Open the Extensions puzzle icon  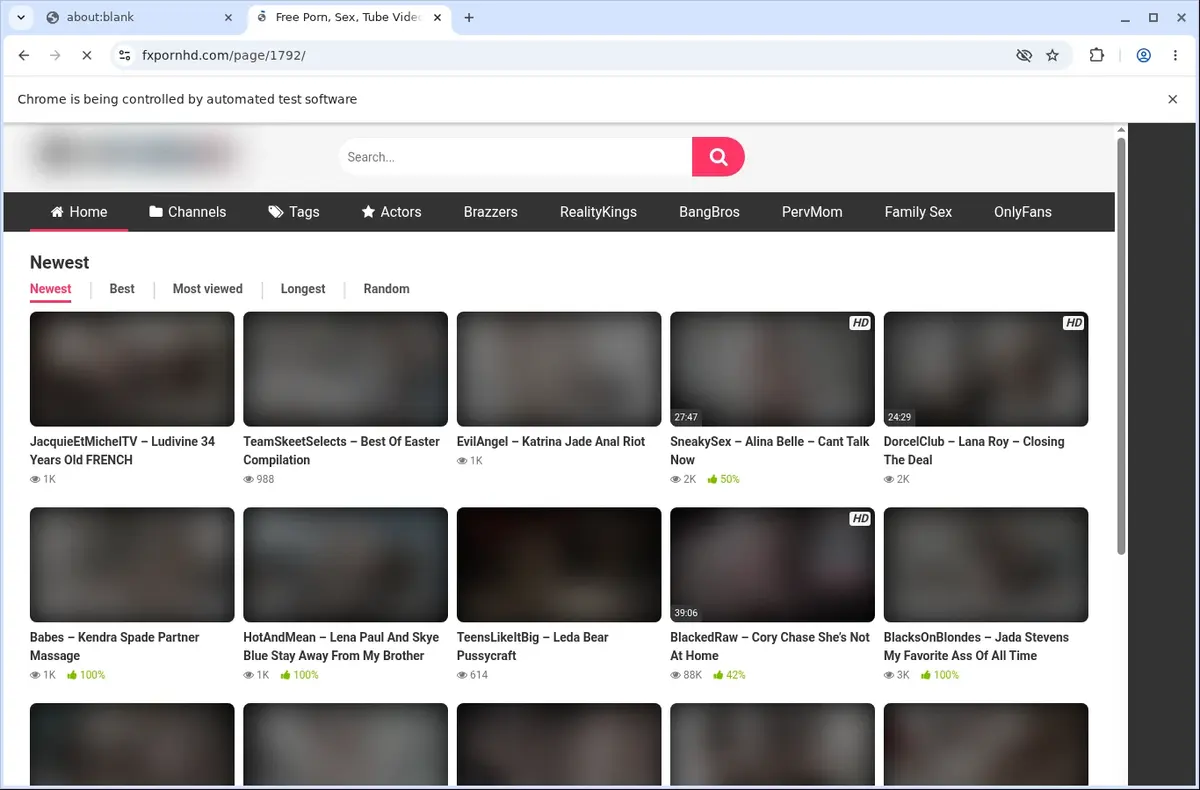1097,56
